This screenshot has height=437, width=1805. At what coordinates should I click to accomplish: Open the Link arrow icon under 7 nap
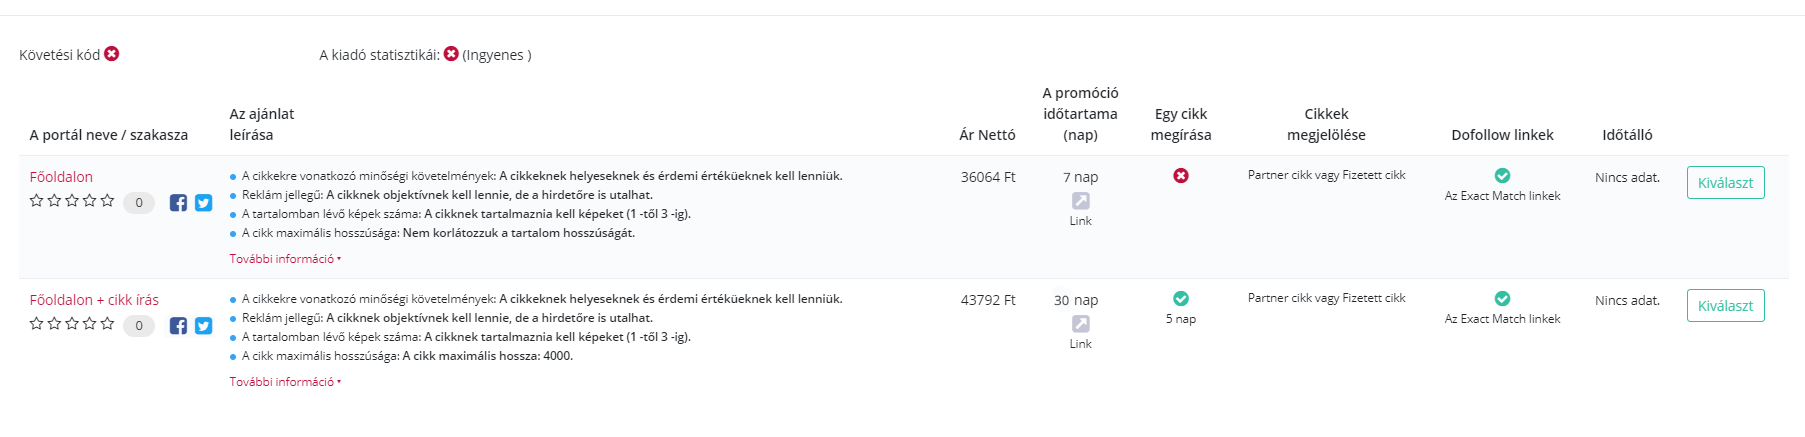[1081, 201]
